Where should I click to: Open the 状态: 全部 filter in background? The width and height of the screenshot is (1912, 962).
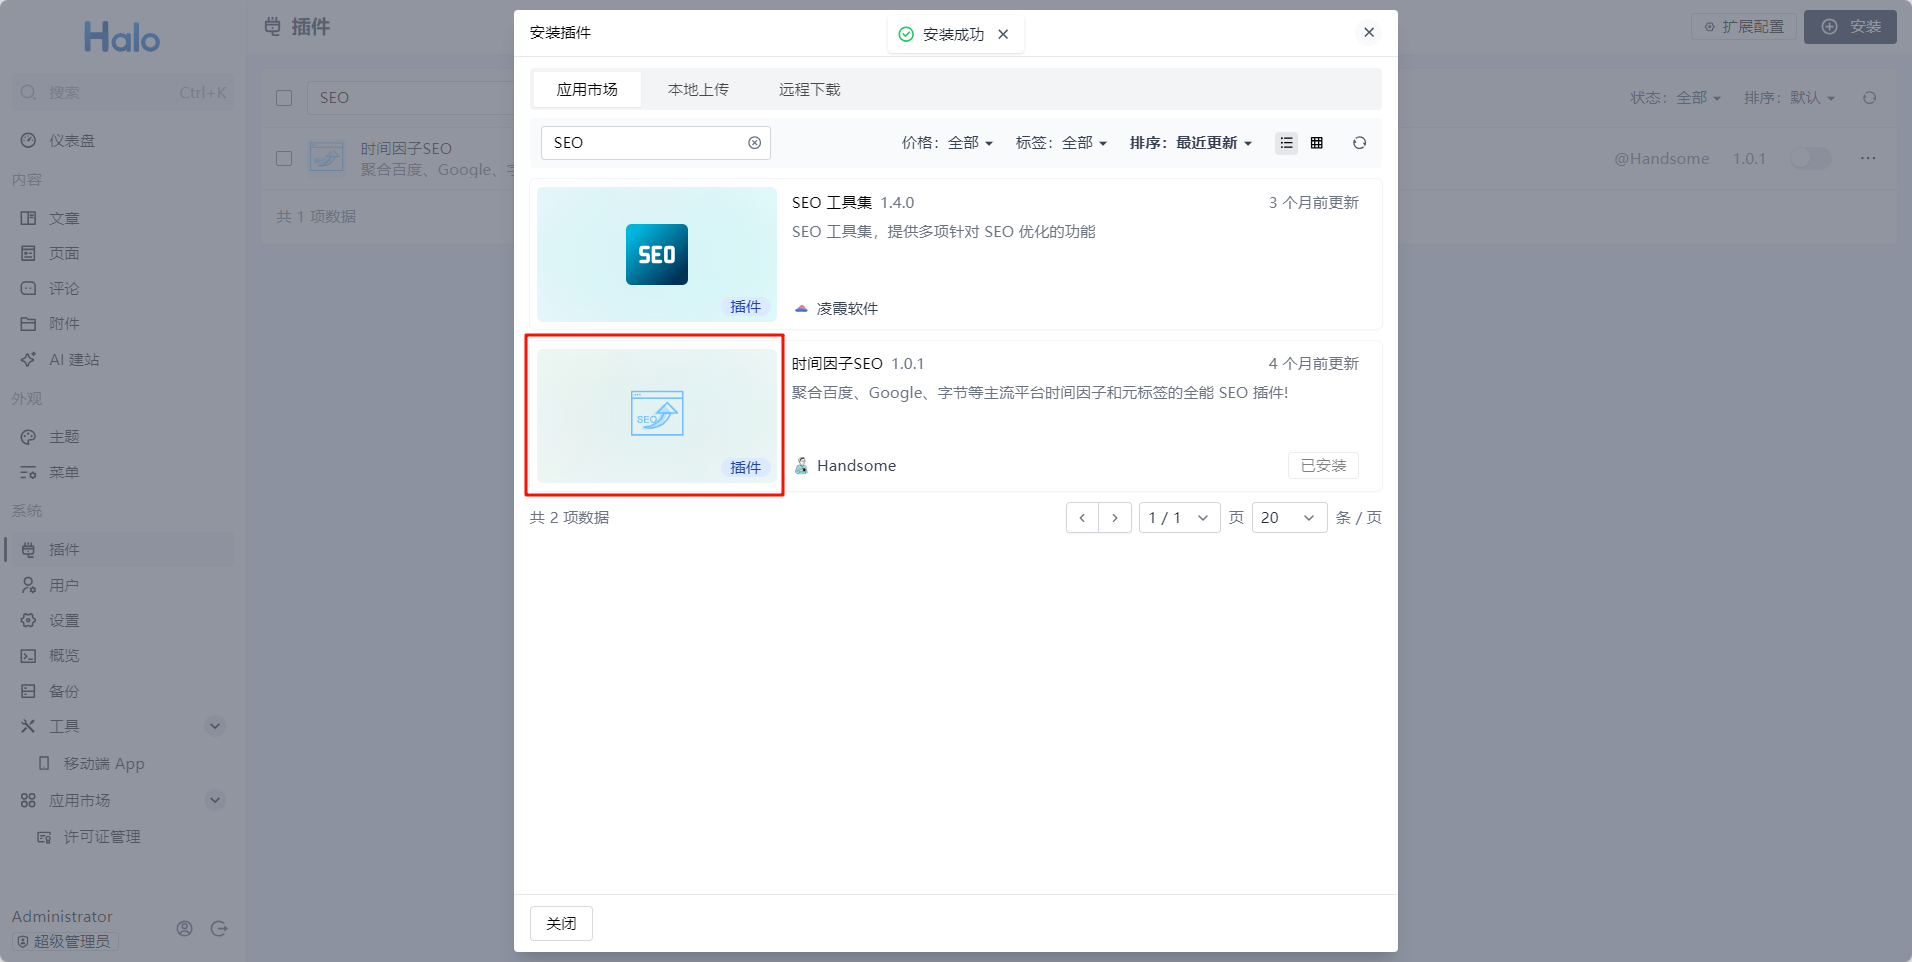click(1675, 98)
